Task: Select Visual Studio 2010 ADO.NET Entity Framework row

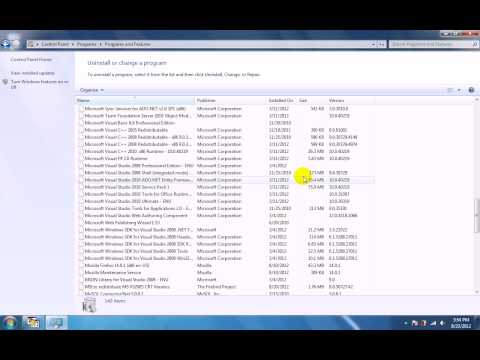Action: point(226,180)
